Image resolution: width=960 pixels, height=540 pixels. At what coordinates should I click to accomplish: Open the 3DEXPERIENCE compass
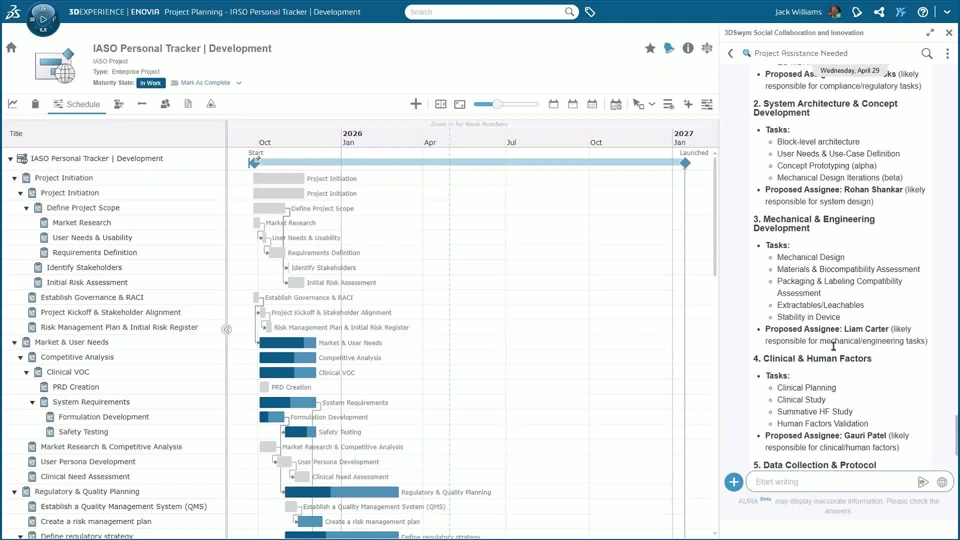point(43,18)
